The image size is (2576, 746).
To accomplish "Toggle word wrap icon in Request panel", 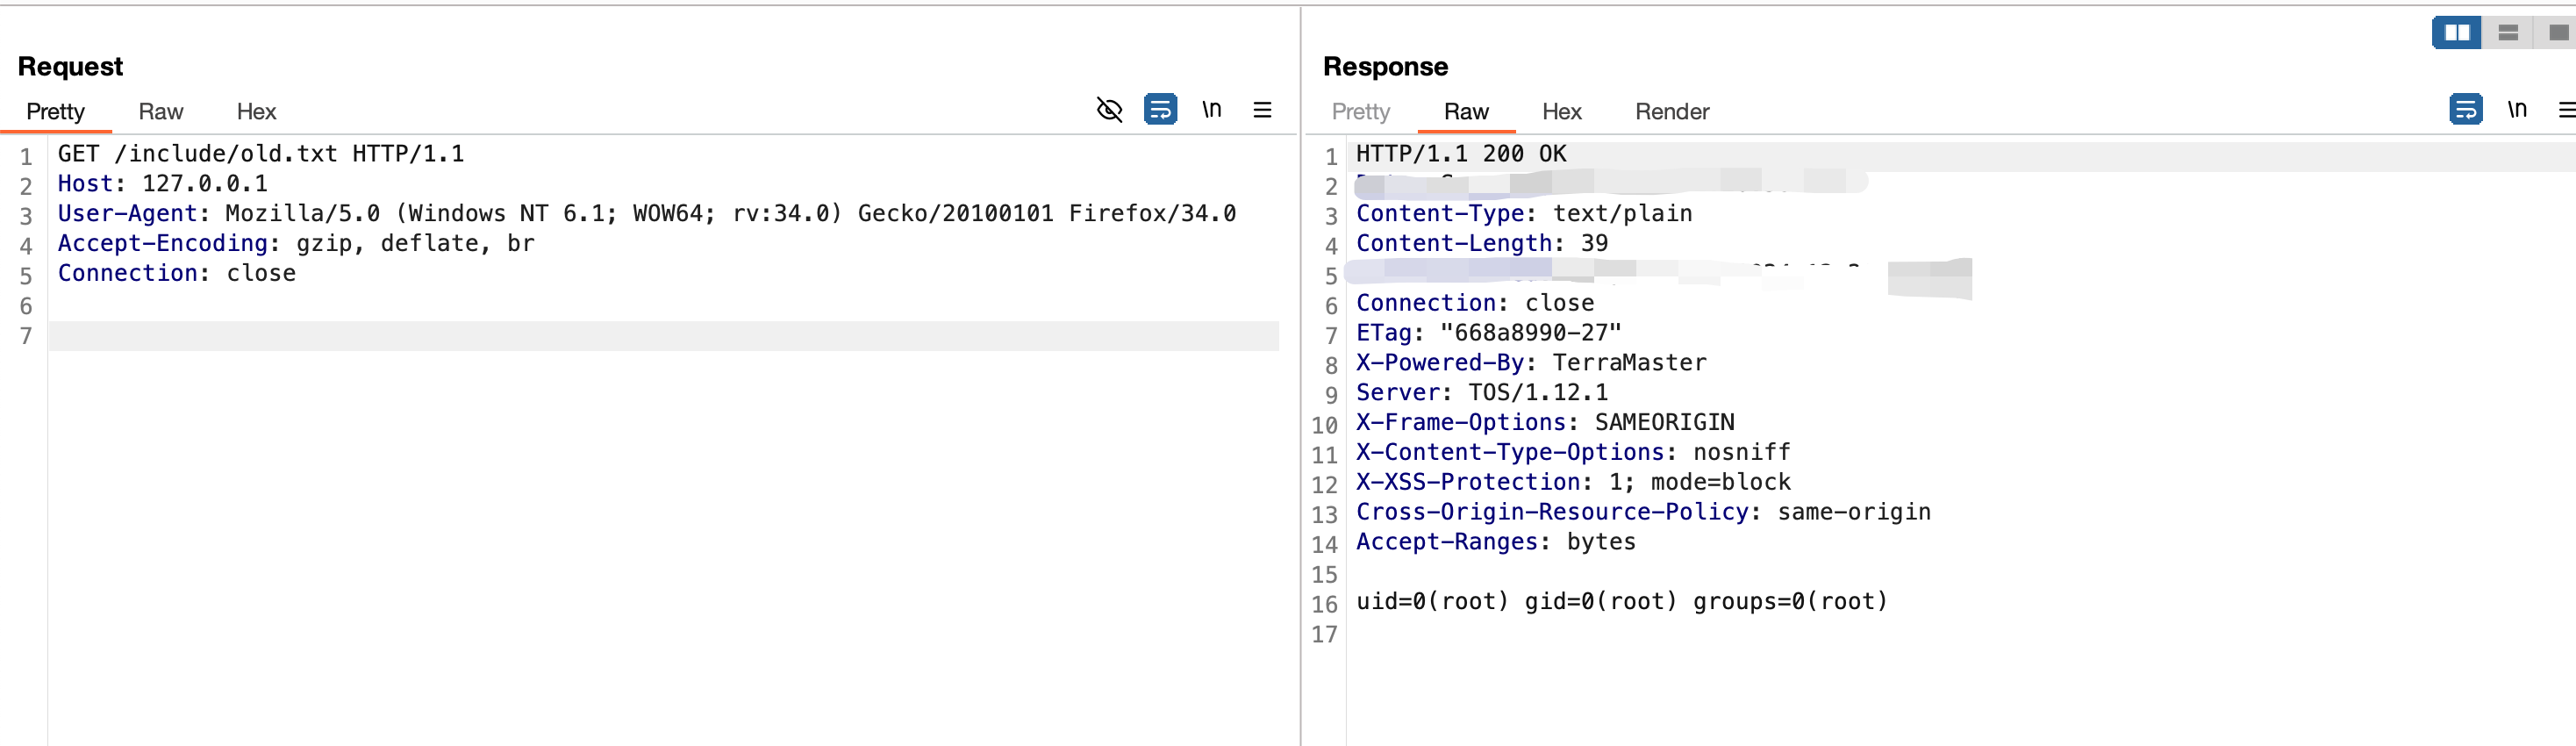I will [1160, 109].
